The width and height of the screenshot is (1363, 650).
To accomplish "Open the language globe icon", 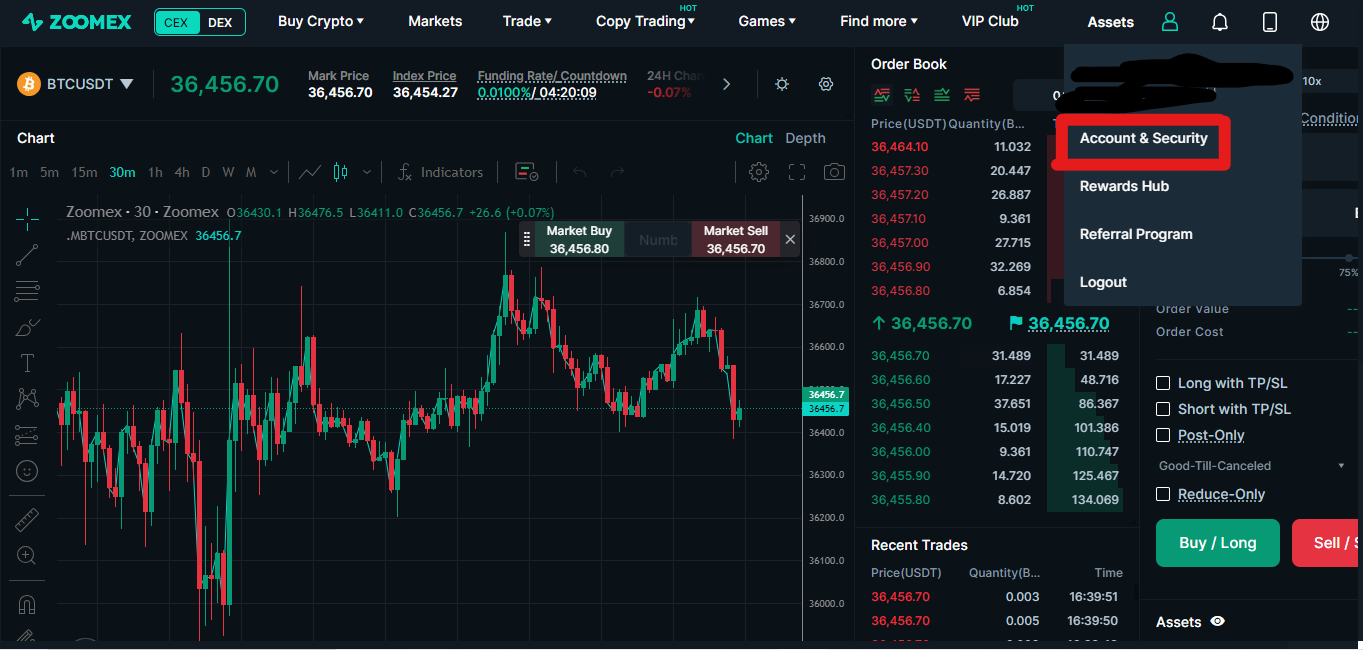I will (1320, 22).
